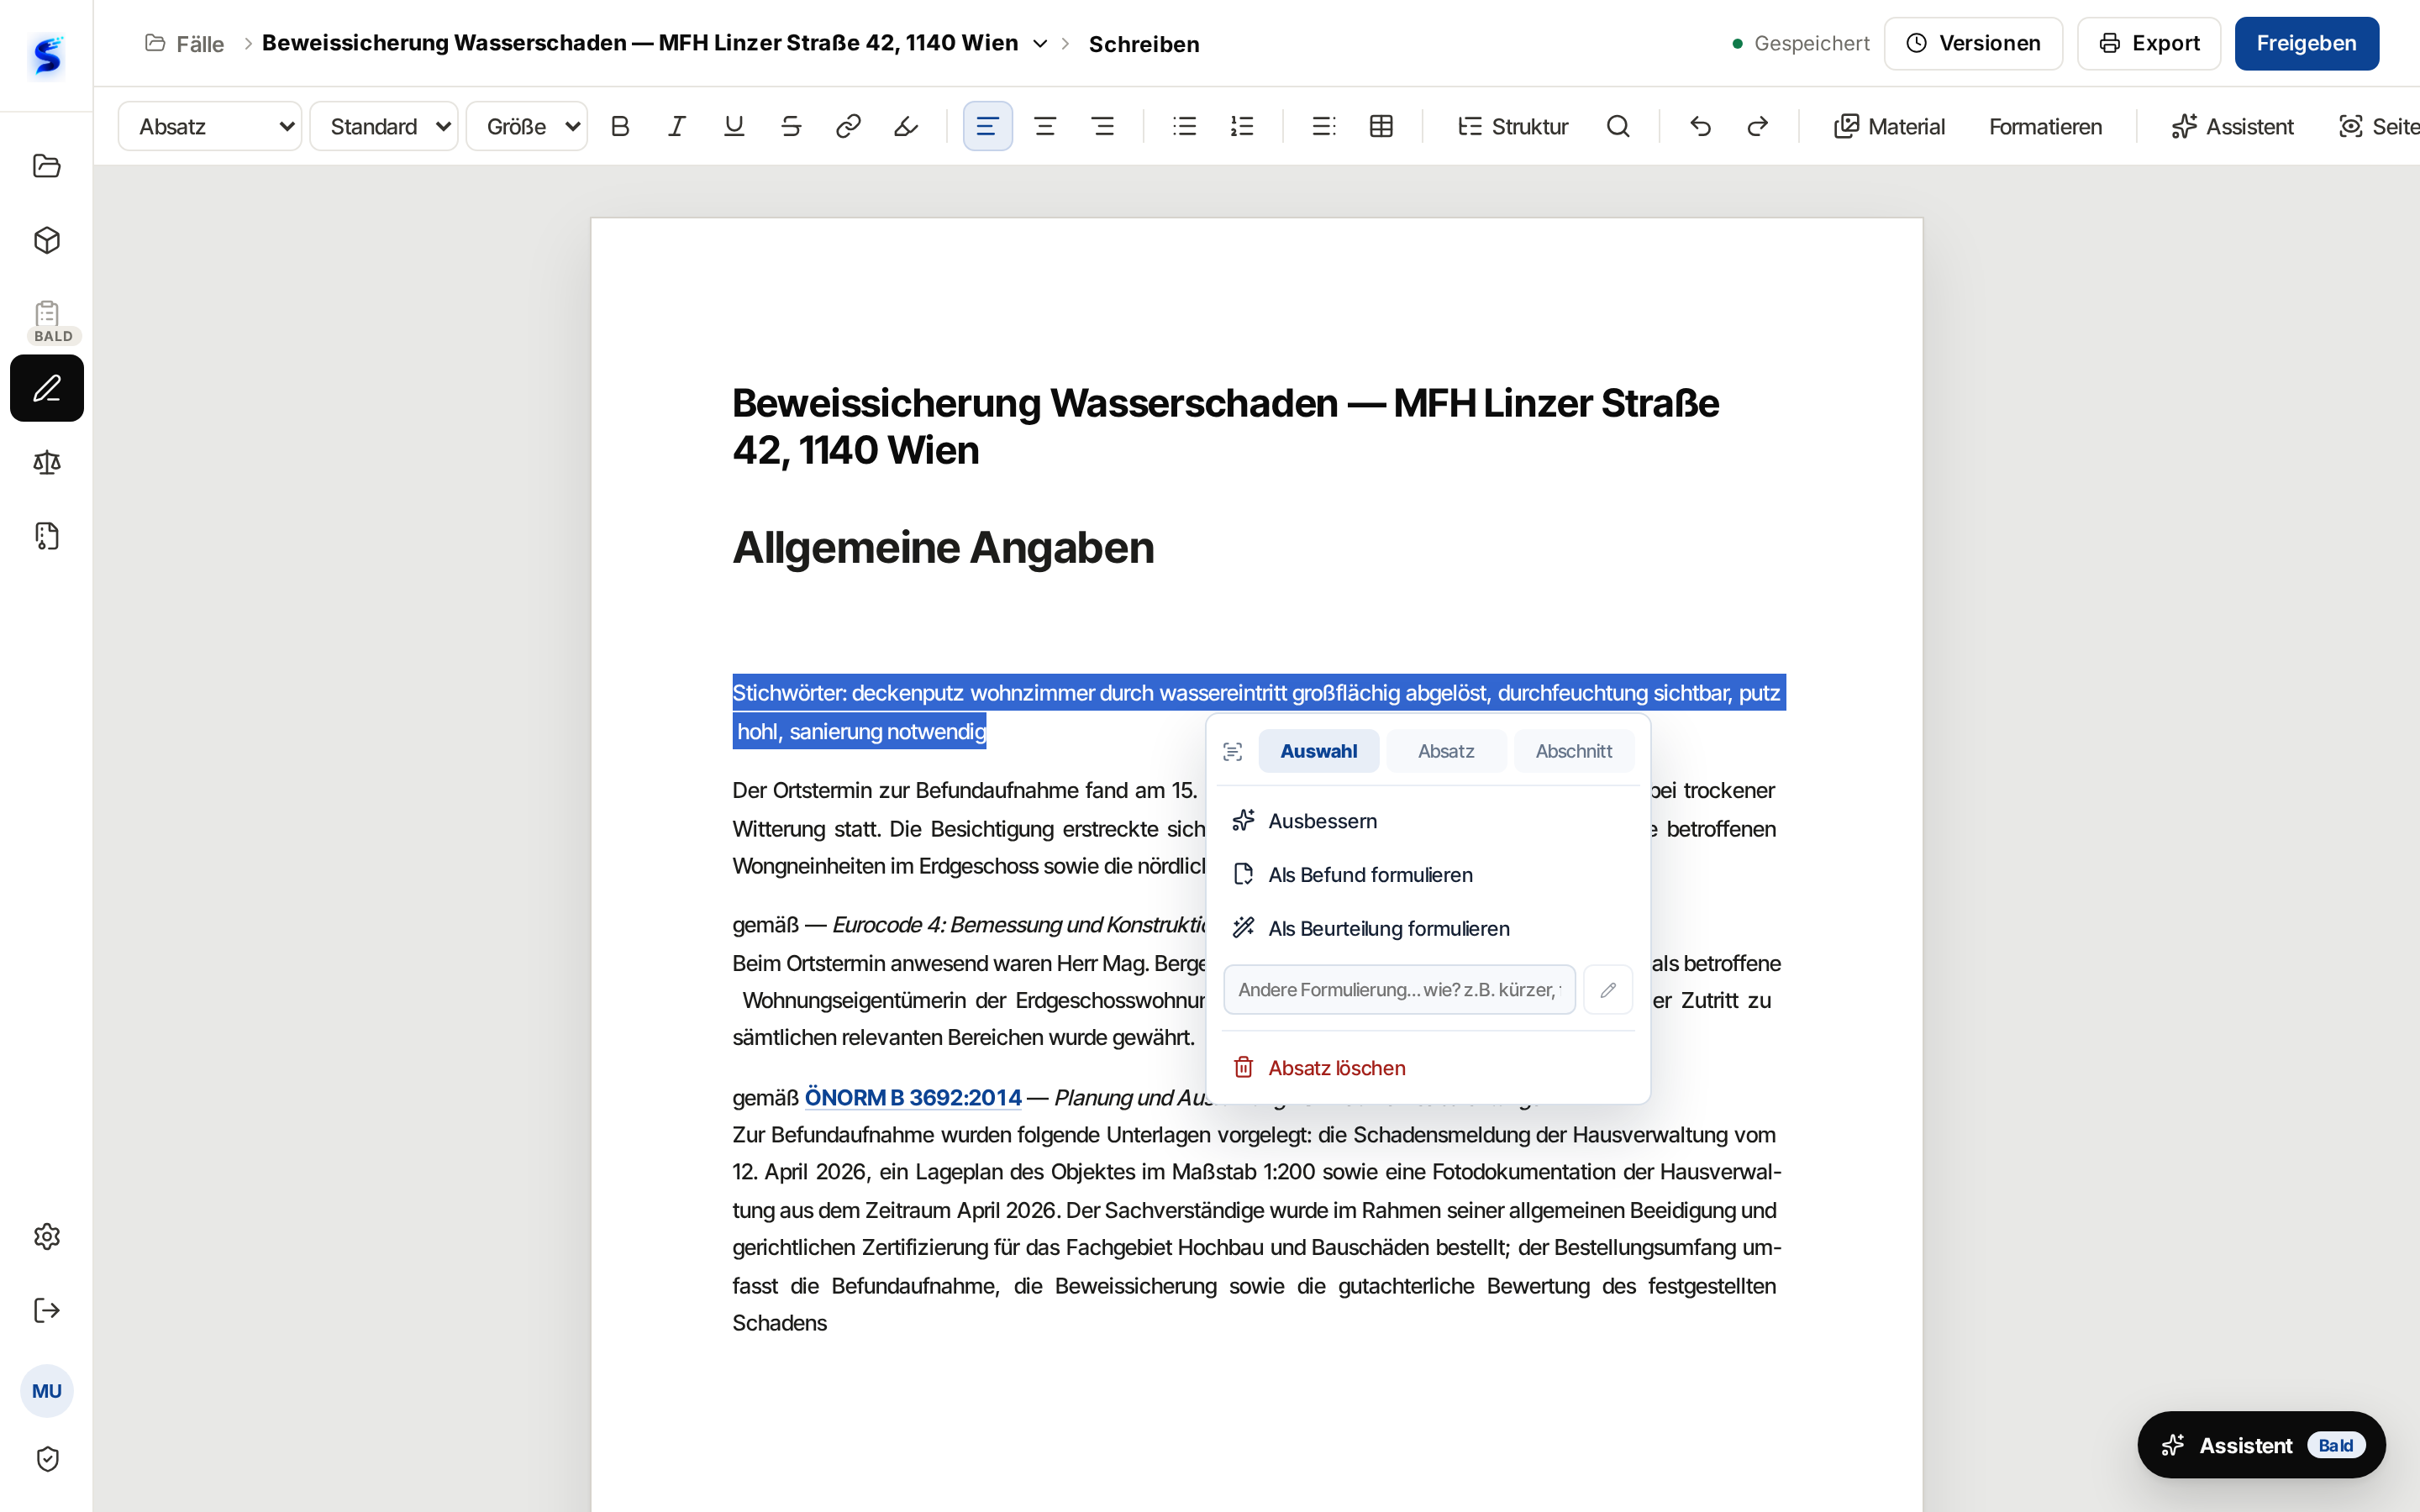The image size is (2420, 1512).
Task: Open the Assistent toolbar item
Action: point(2232,126)
